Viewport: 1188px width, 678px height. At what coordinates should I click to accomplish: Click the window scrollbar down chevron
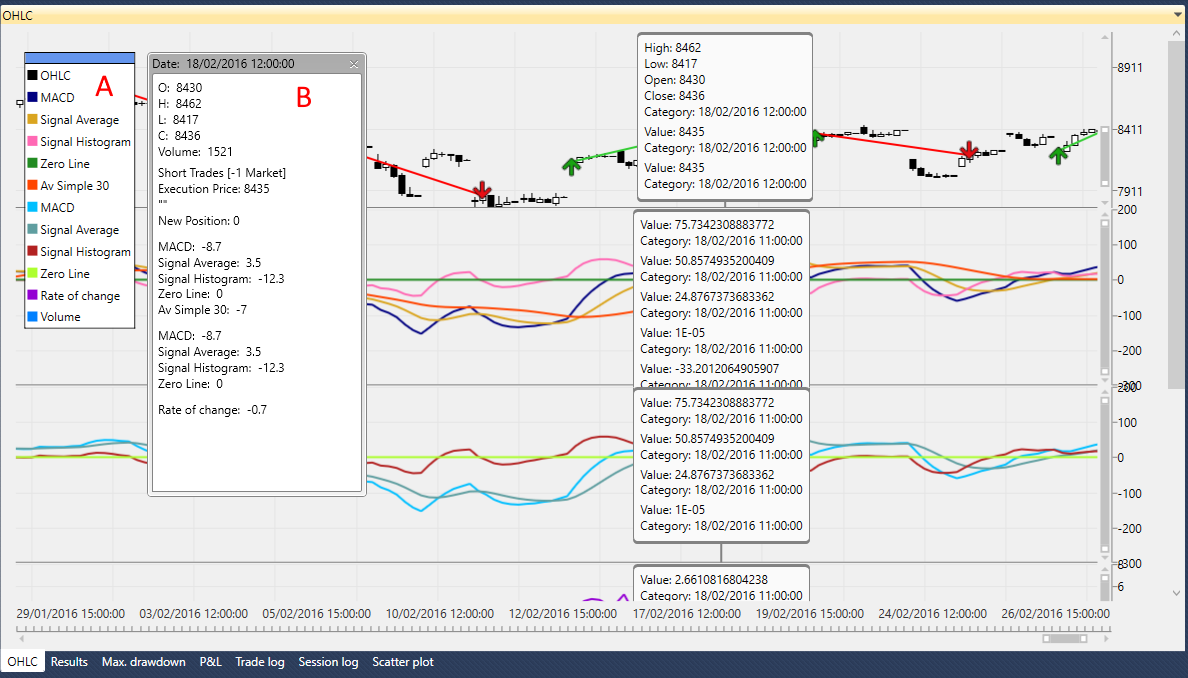click(1177, 593)
